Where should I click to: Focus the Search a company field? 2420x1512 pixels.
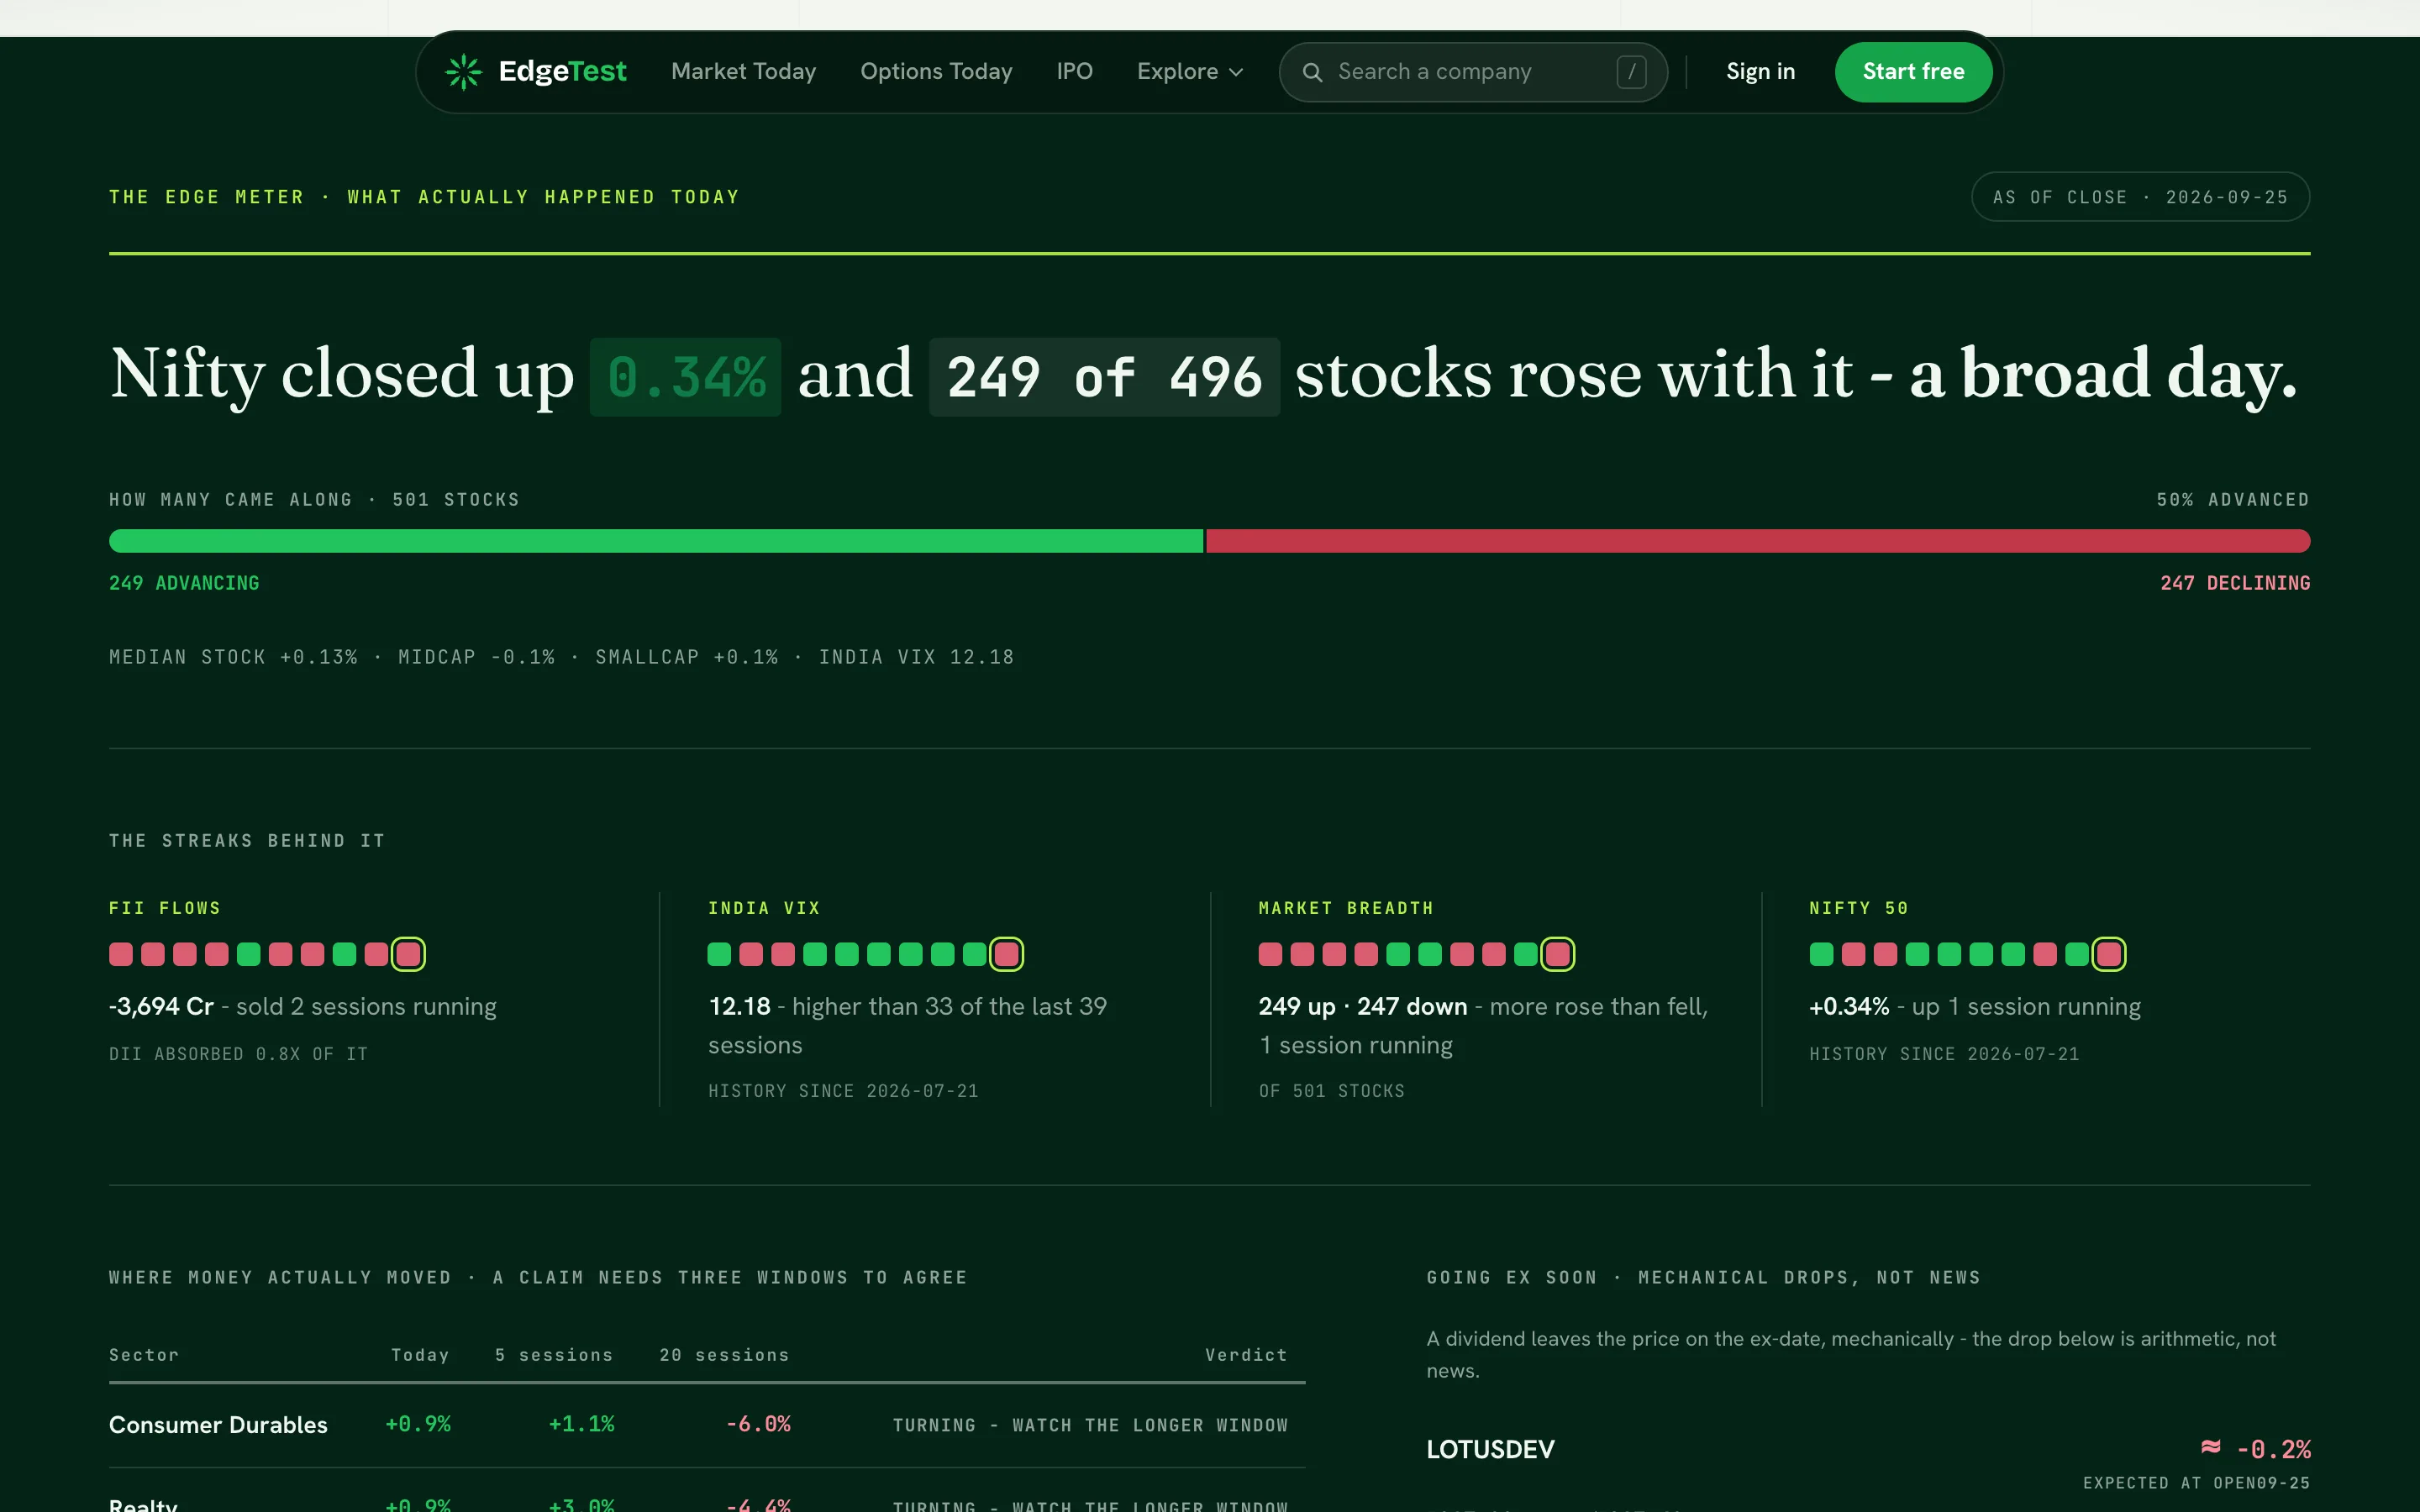1473,72
